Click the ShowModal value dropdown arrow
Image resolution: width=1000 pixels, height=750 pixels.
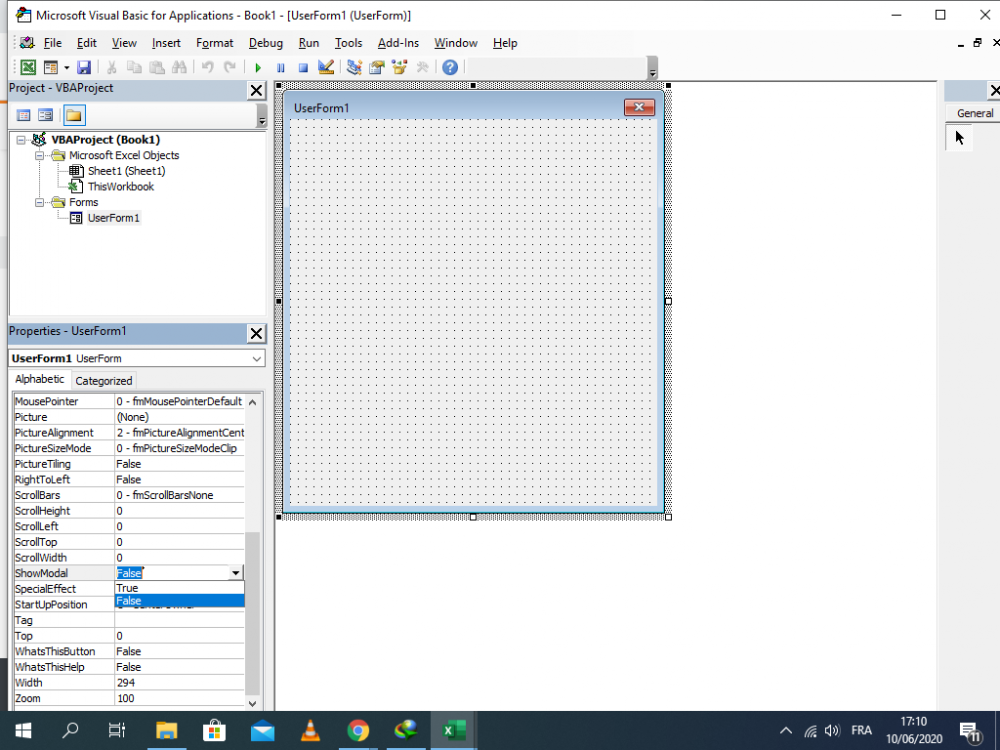coord(236,573)
